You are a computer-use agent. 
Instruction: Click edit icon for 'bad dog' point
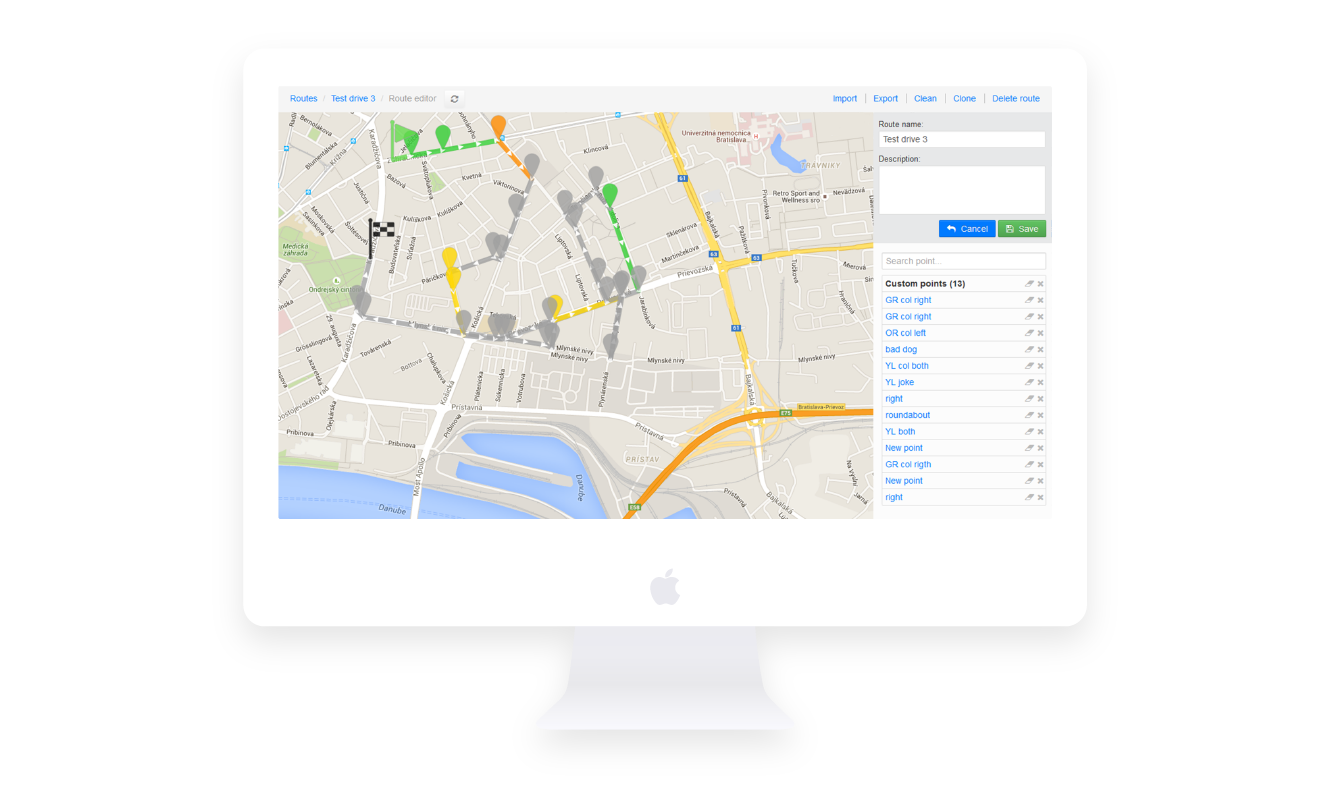point(1029,350)
